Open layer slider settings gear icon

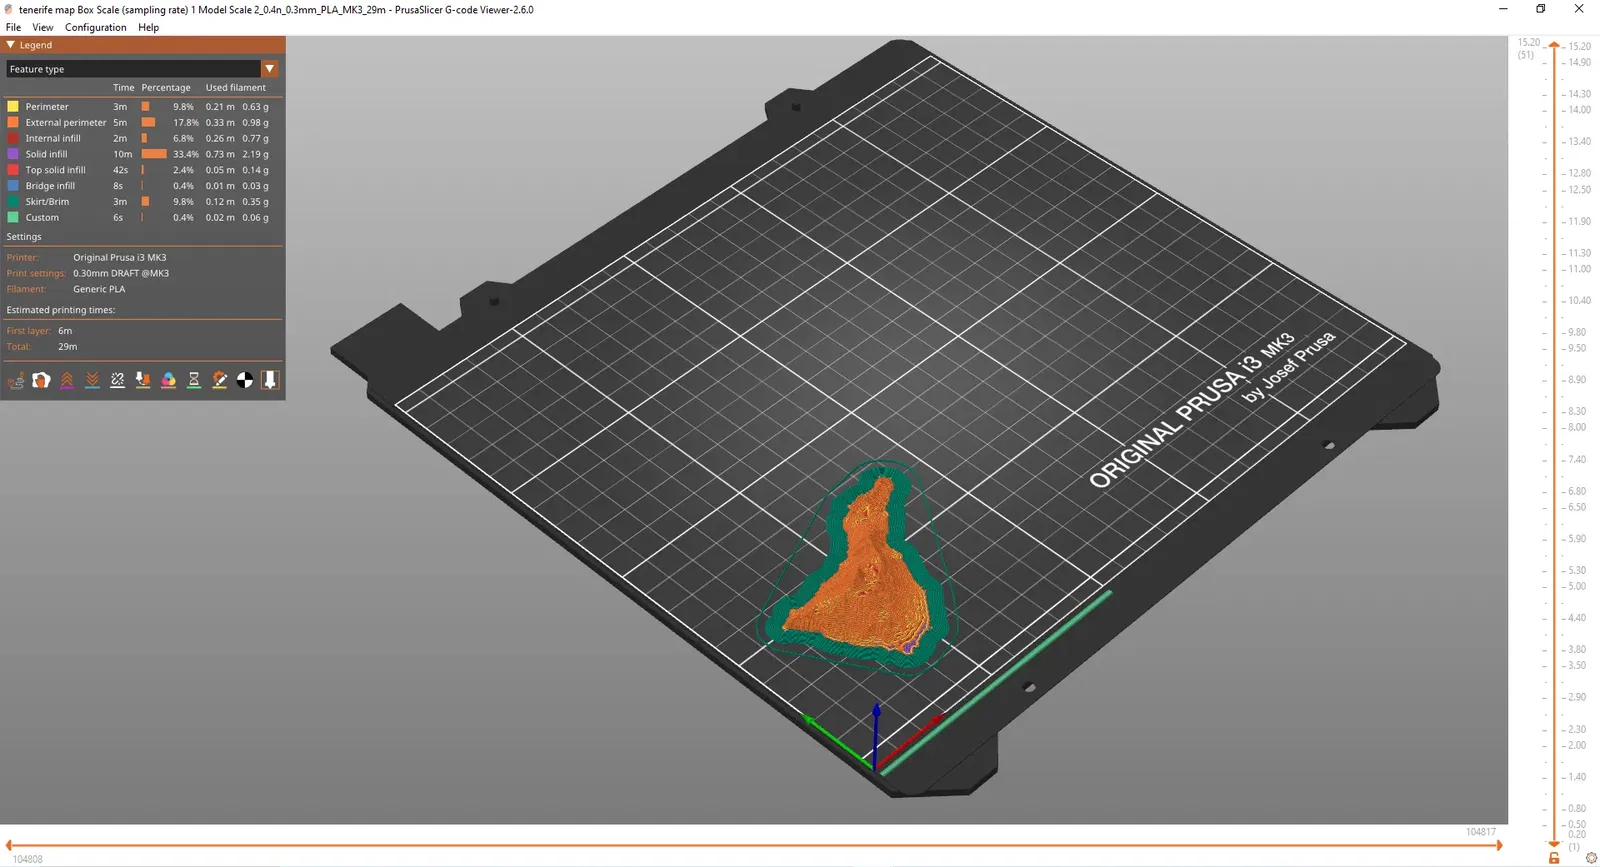coord(1591,858)
